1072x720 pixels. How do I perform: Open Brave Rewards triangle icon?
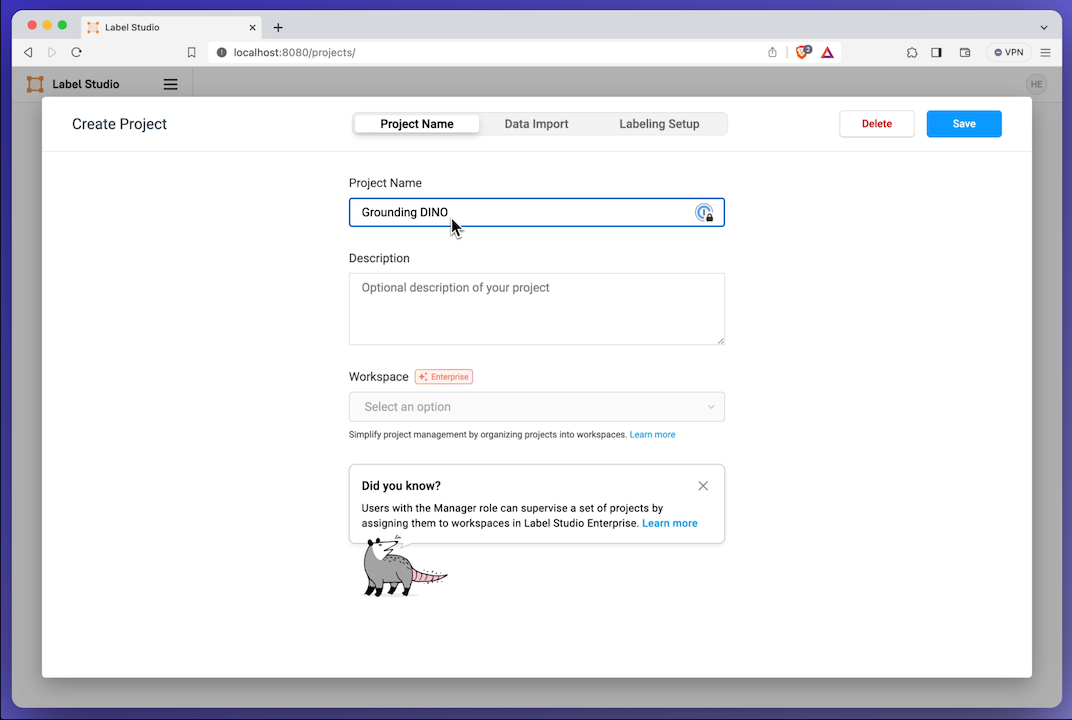click(827, 53)
